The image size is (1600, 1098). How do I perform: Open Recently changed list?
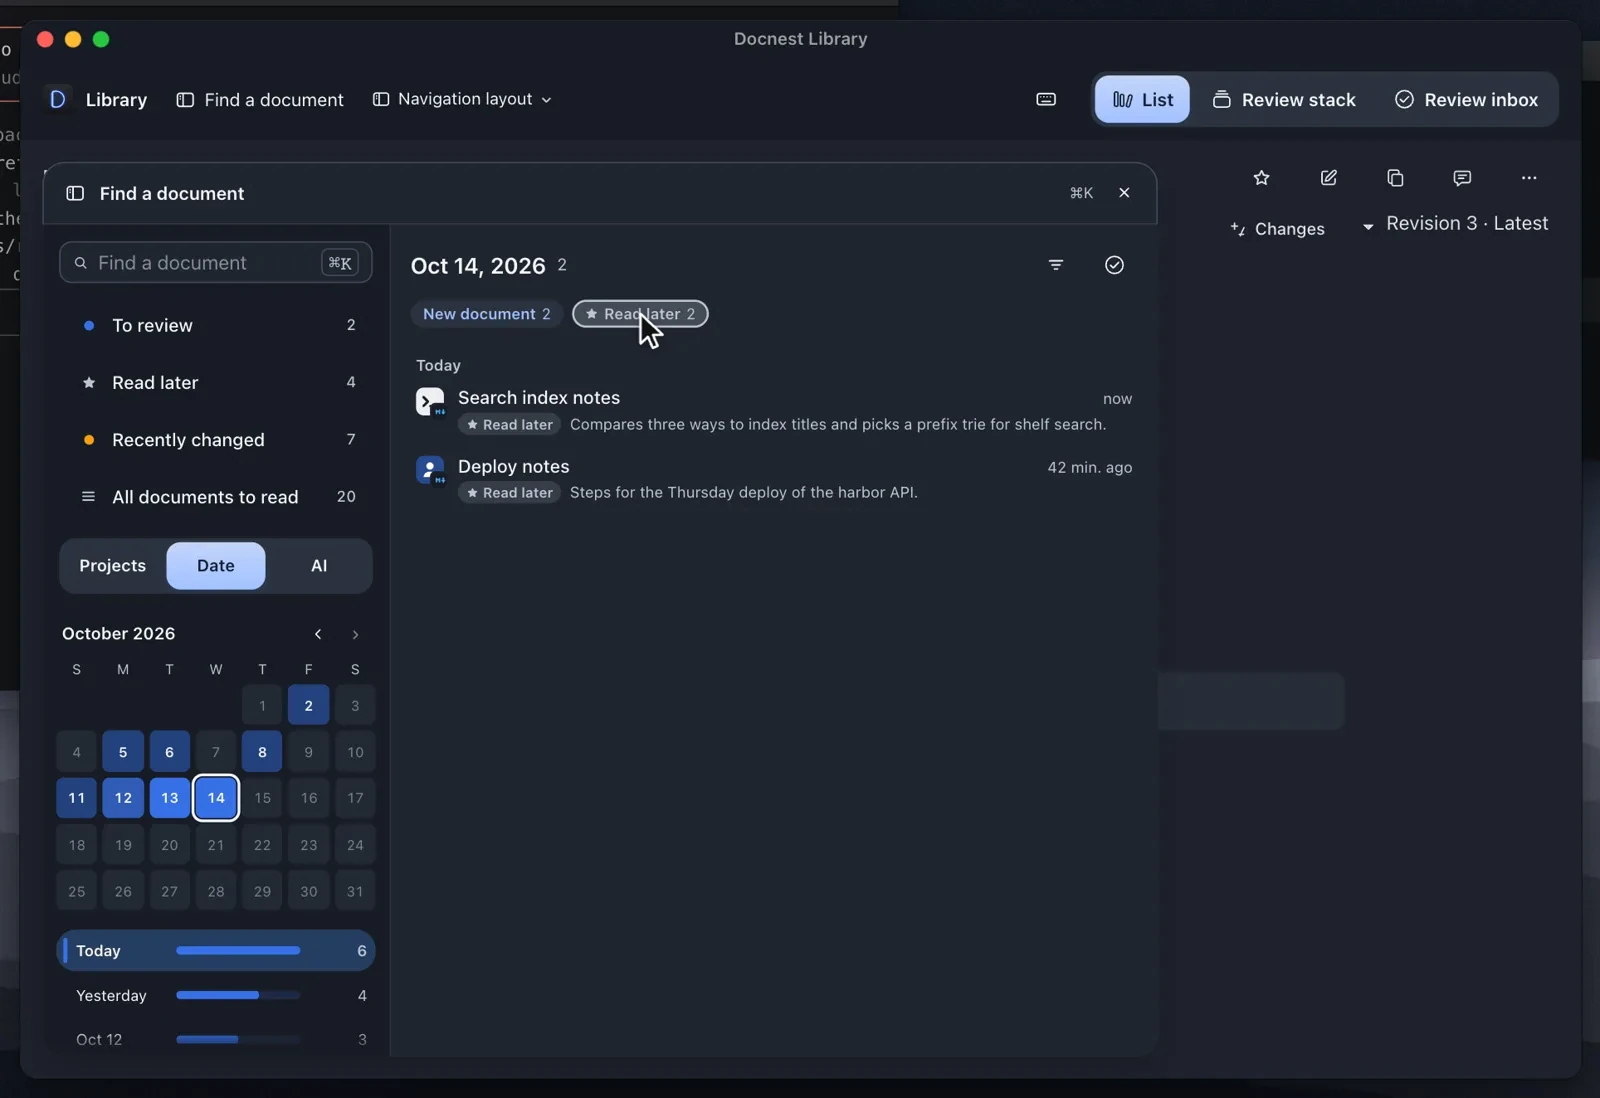point(216,440)
